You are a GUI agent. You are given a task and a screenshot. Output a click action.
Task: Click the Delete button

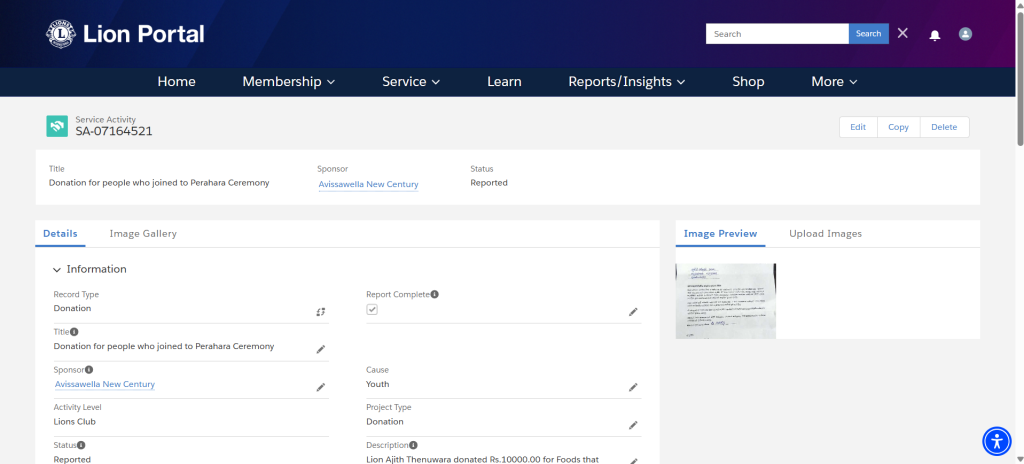pos(944,127)
